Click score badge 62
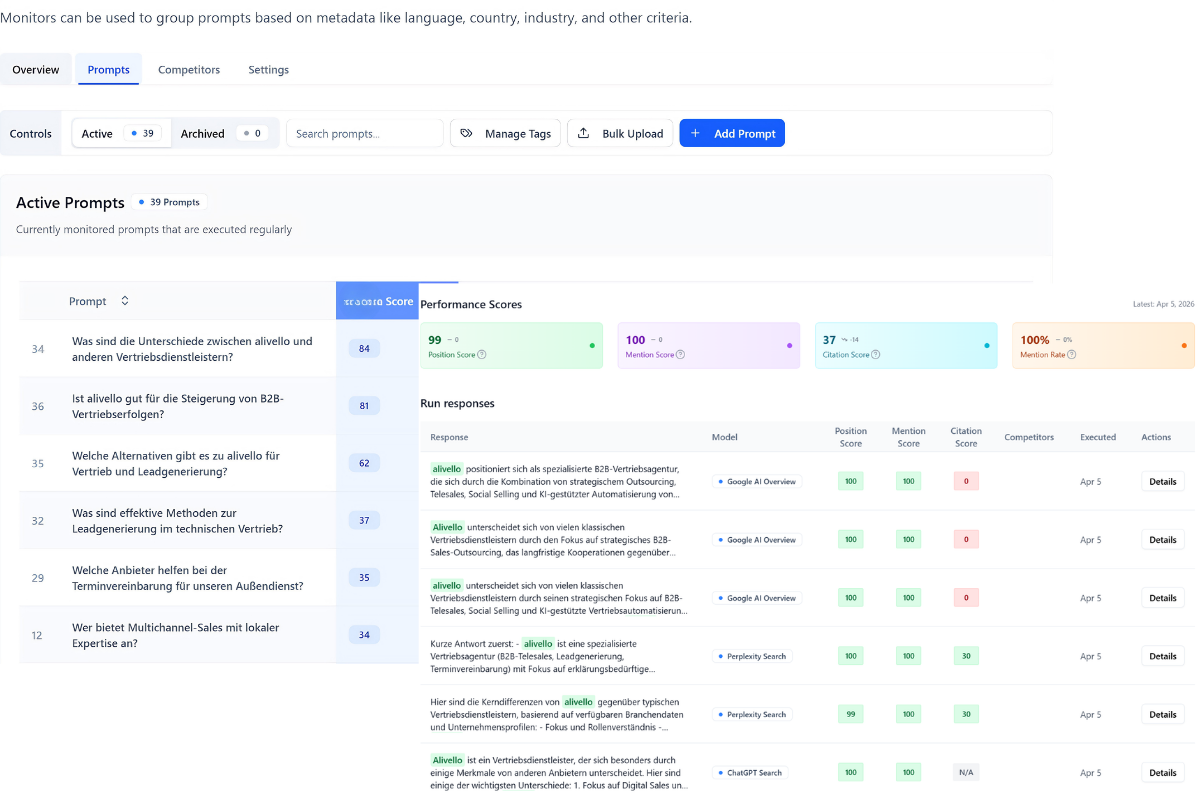This screenshot has height=800, width=1200. click(x=364, y=463)
